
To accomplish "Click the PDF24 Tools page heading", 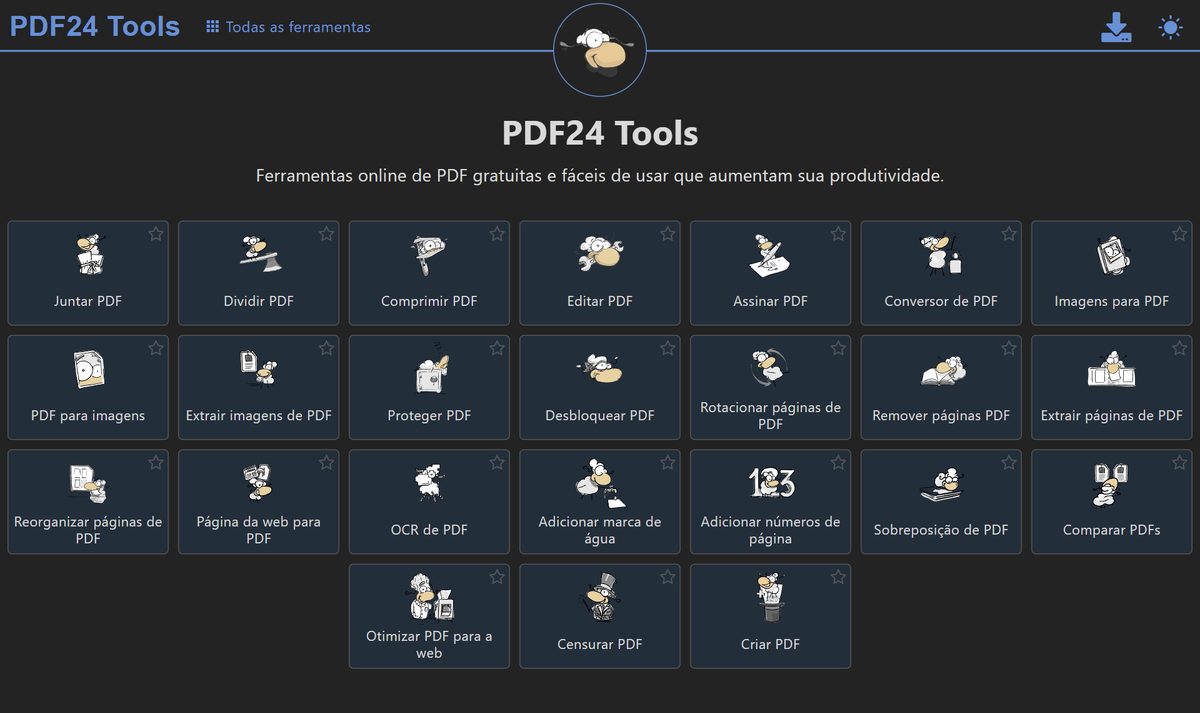I will (600, 133).
